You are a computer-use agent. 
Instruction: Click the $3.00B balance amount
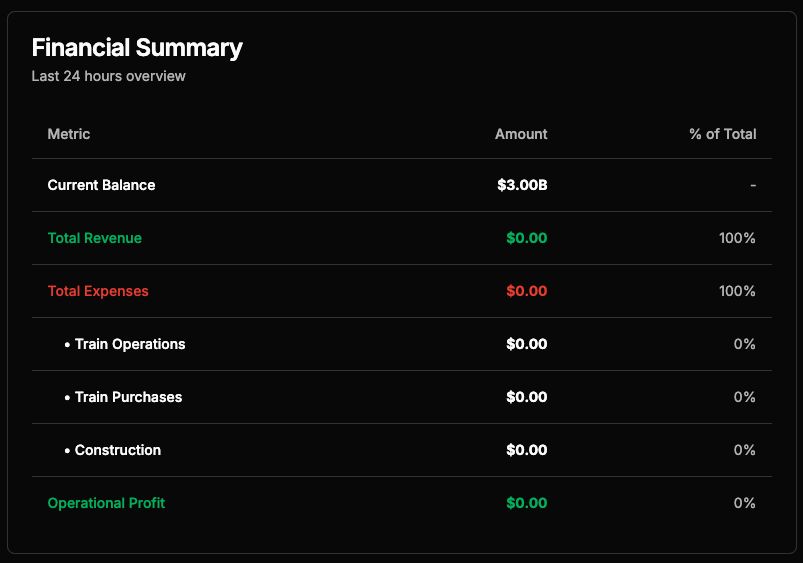[522, 185]
